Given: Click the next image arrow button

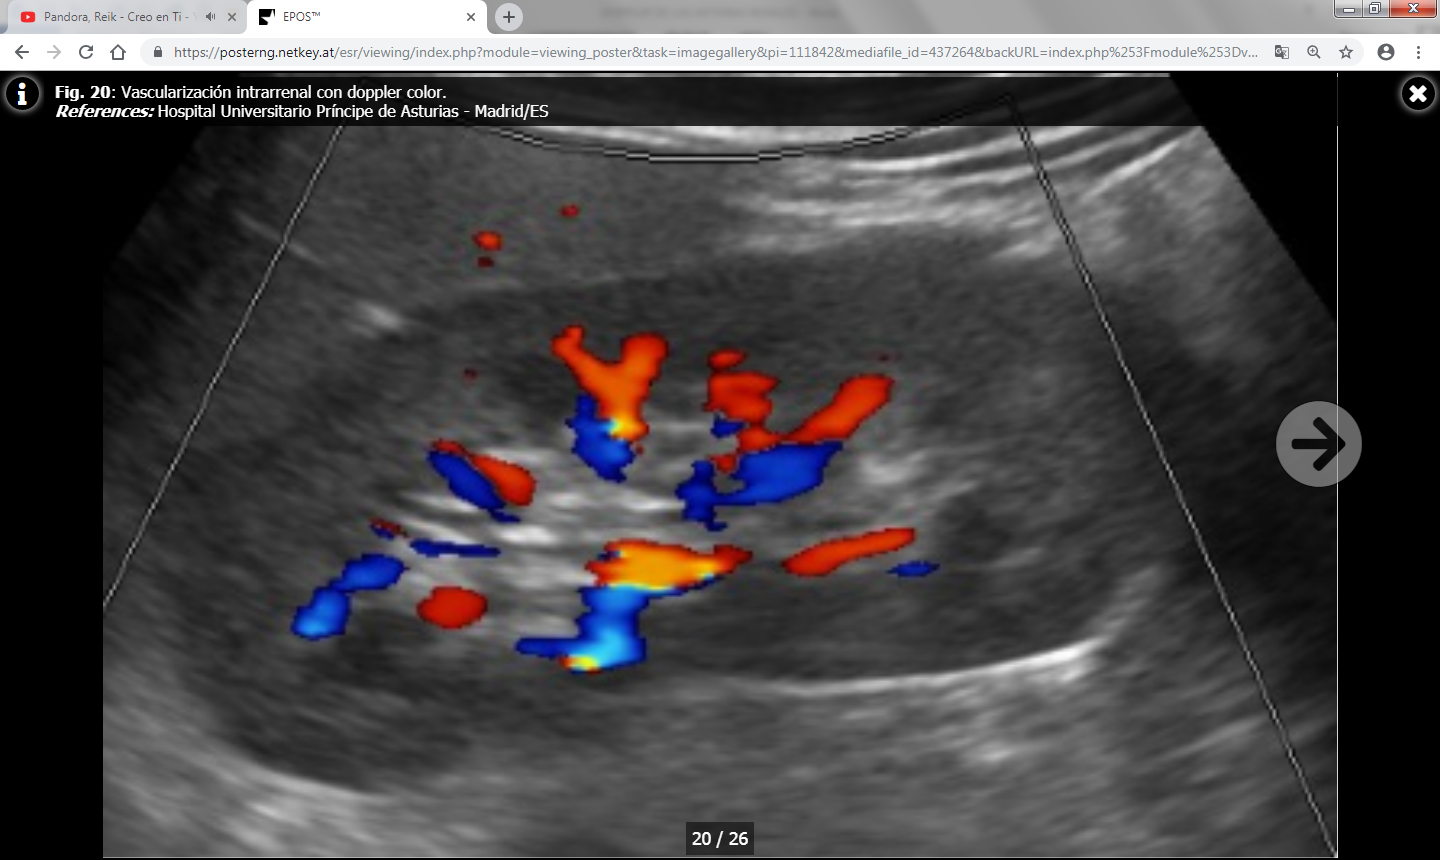Looking at the screenshot, I should coord(1318,444).
